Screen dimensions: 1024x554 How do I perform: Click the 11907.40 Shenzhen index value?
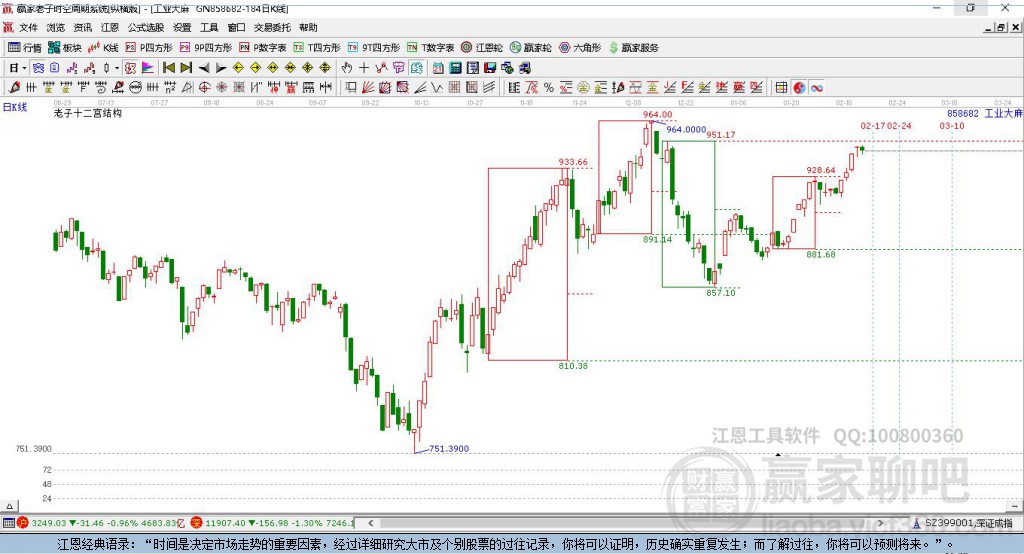tap(225, 523)
